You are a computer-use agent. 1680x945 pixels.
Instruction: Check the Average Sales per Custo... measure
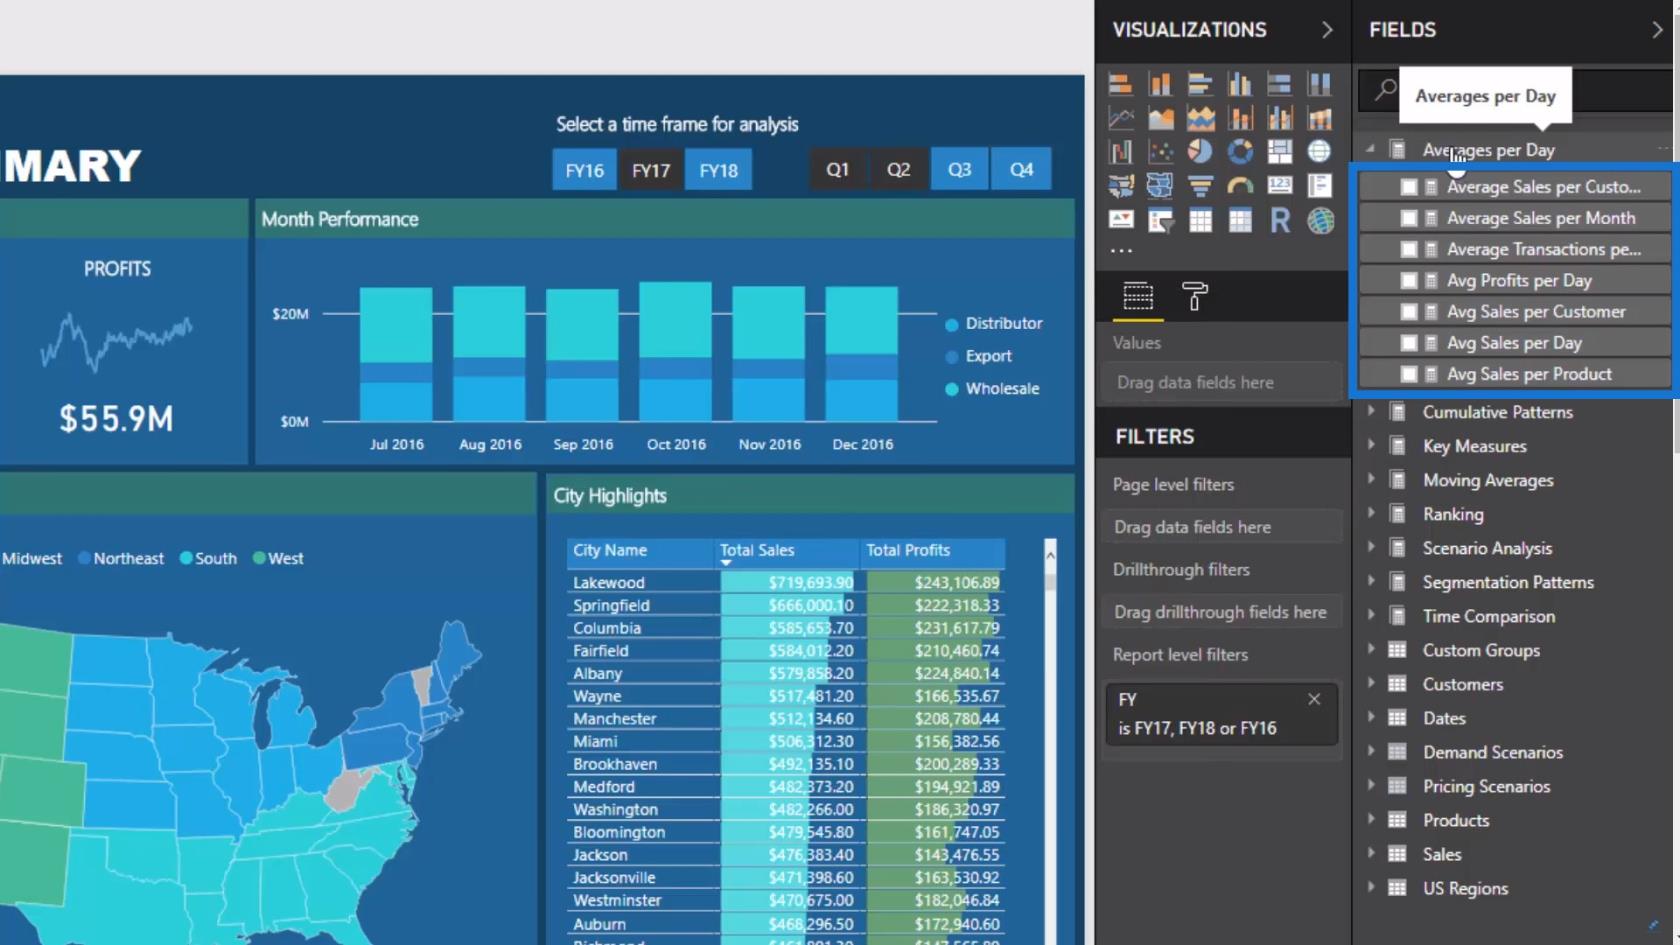(1408, 187)
